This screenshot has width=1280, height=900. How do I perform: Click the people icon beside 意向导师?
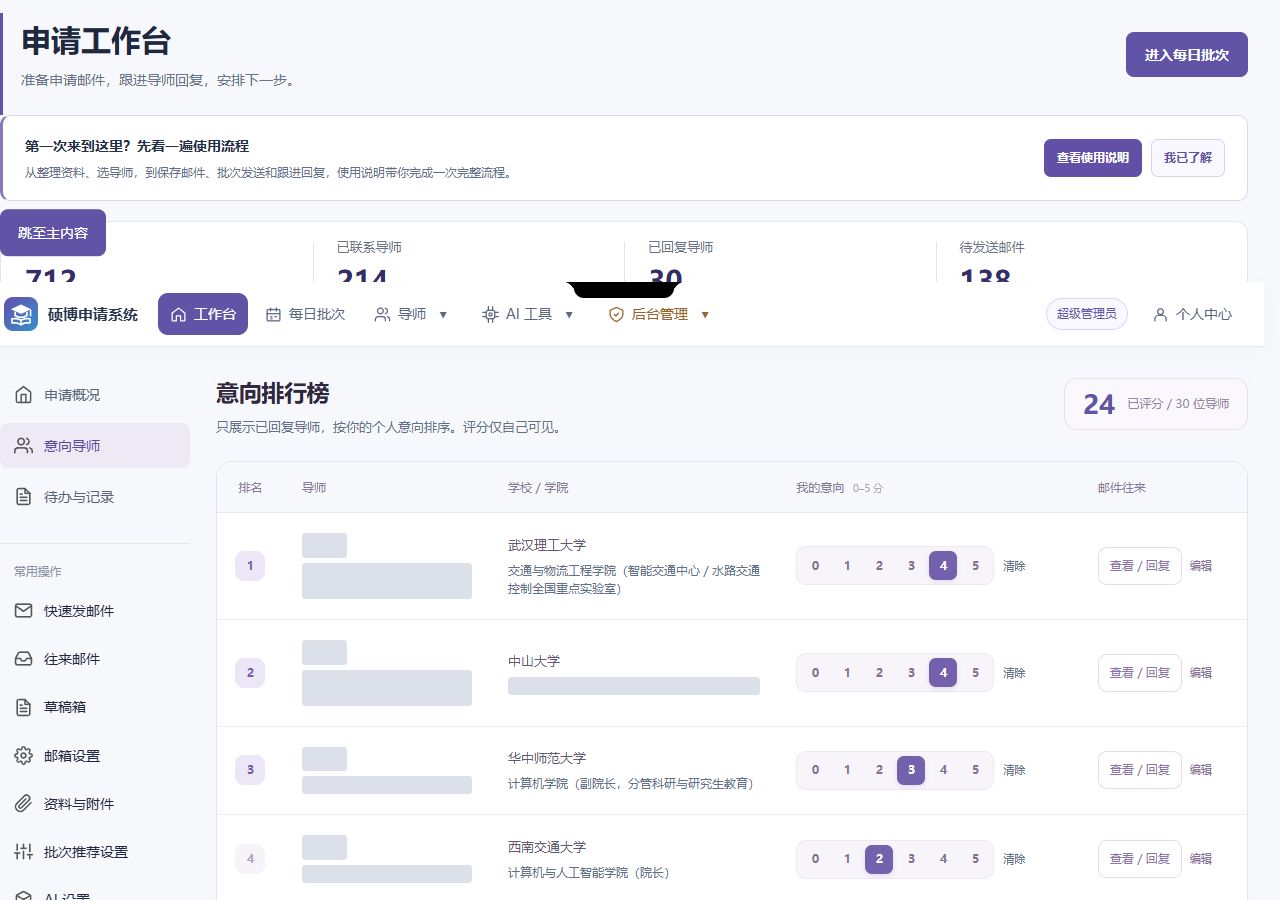coord(24,446)
